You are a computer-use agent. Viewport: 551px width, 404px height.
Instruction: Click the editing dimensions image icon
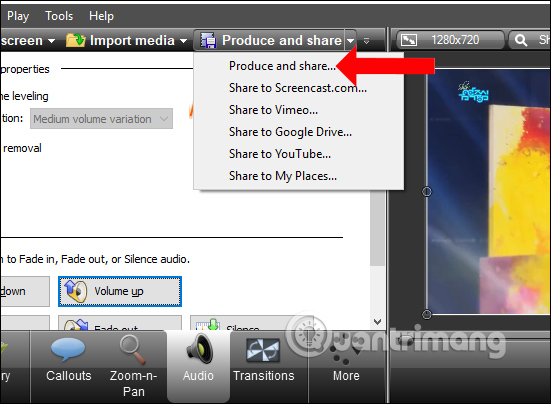409,40
